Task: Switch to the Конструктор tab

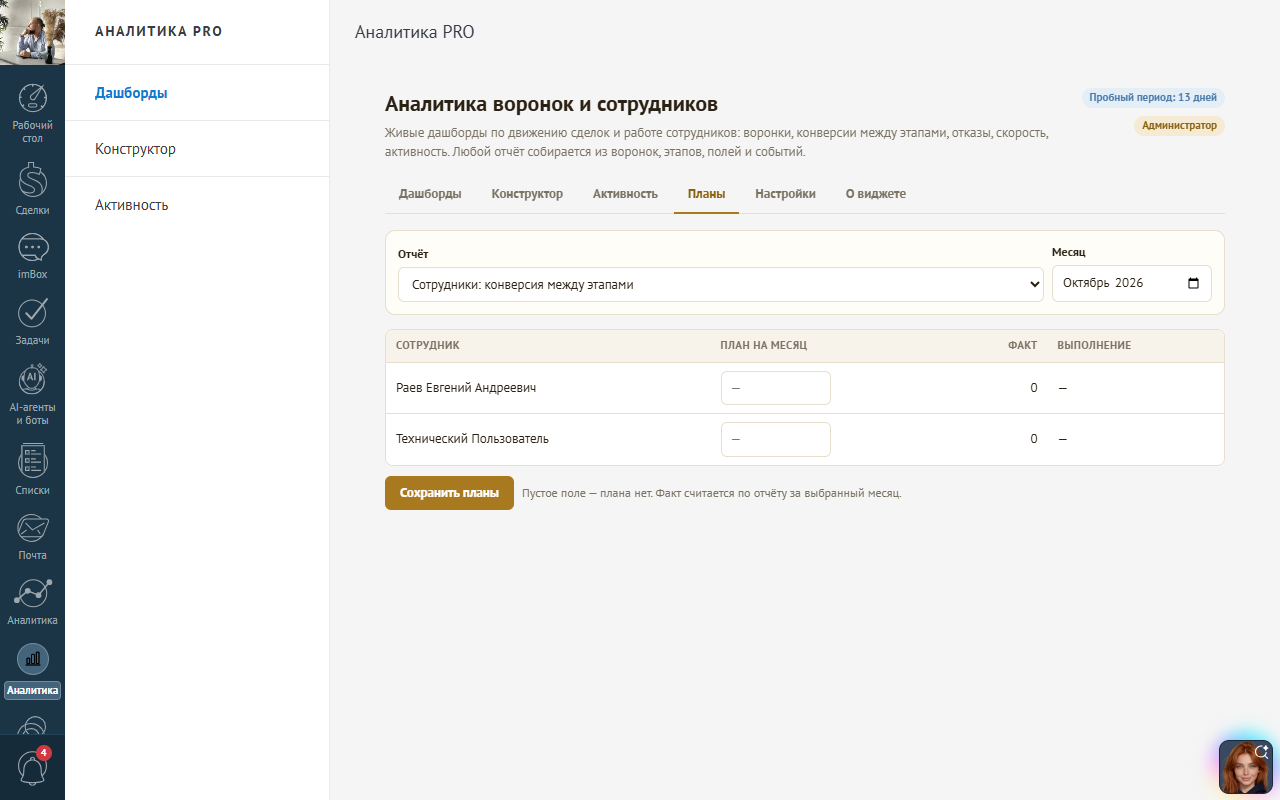Action: pos(527,194)
